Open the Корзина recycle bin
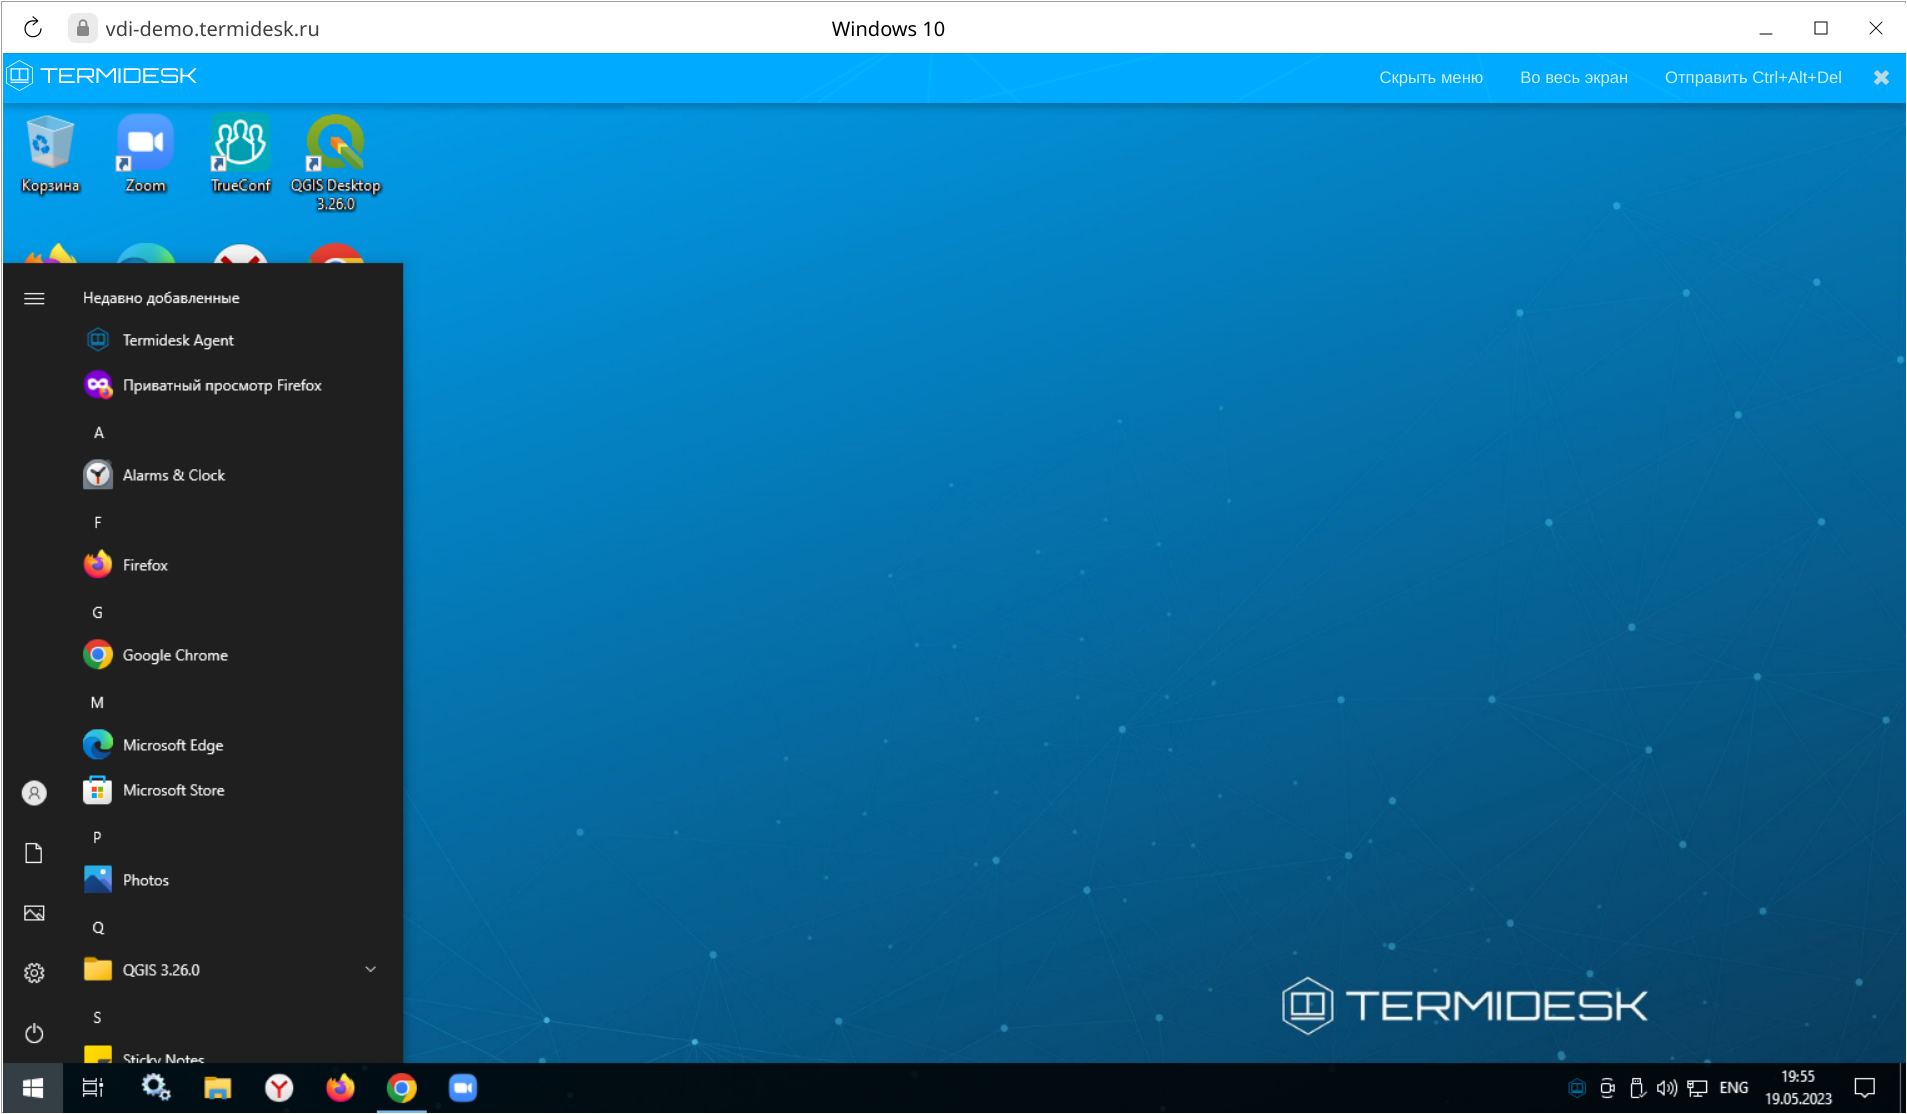This screenshot has height=1114, width=1907. click(x=50, y=145)
